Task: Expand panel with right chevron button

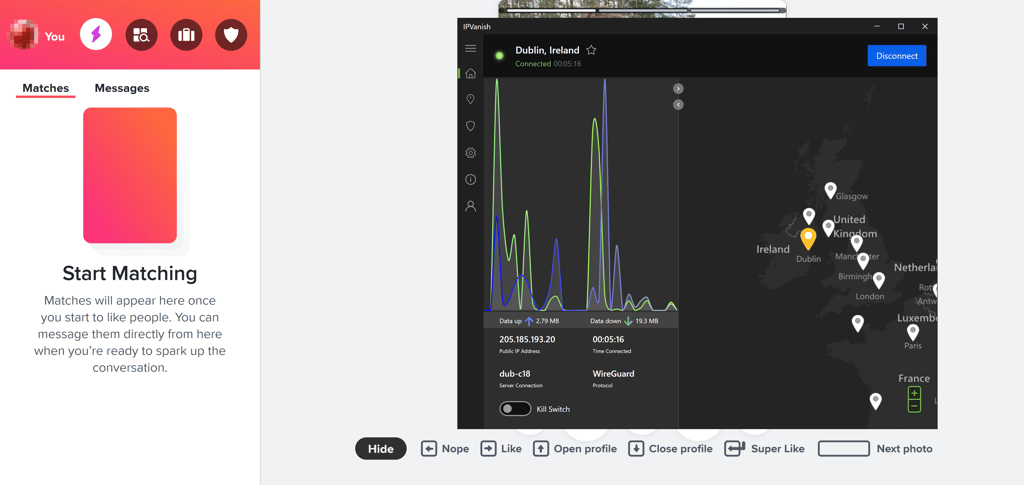Action: [679, 89]
